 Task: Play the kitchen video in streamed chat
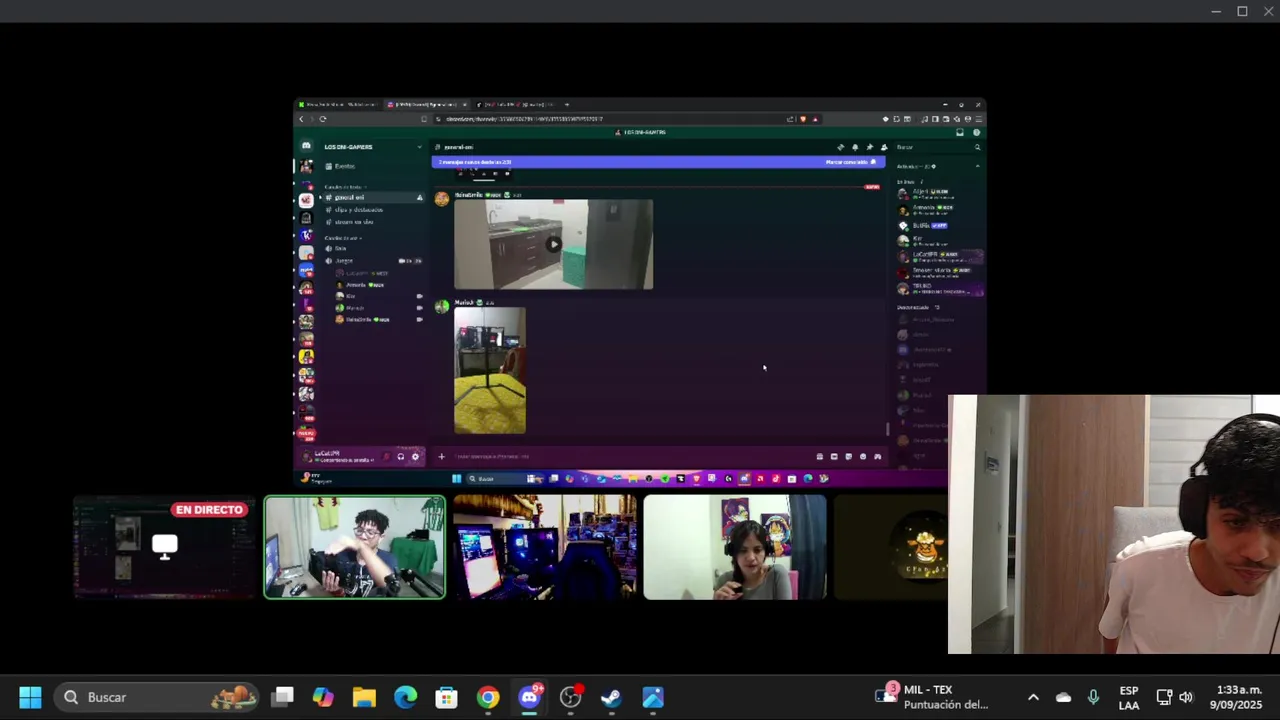pyautogui.click(x=553, y=244)
